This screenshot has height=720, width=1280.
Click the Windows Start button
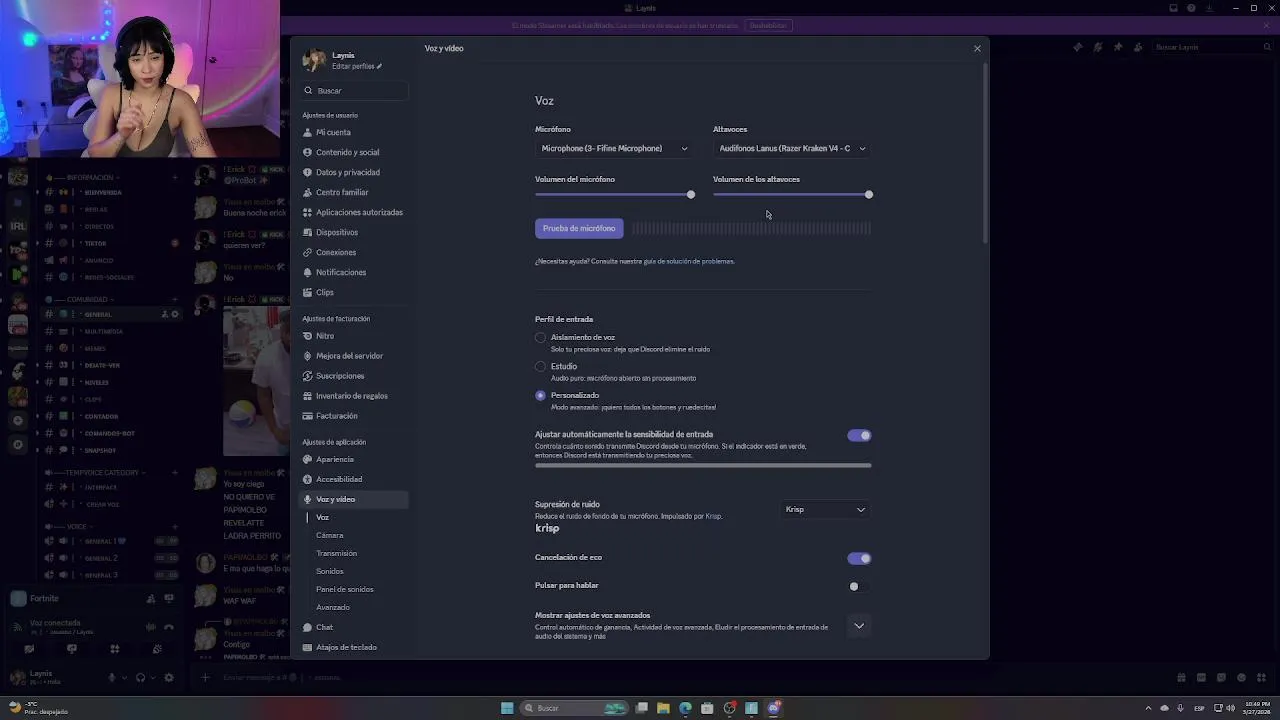tap(507, 708)
